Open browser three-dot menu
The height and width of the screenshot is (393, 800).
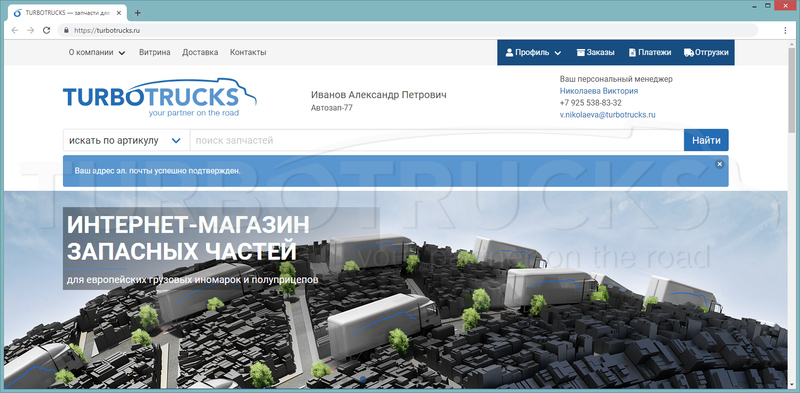[x=785, y=30]
